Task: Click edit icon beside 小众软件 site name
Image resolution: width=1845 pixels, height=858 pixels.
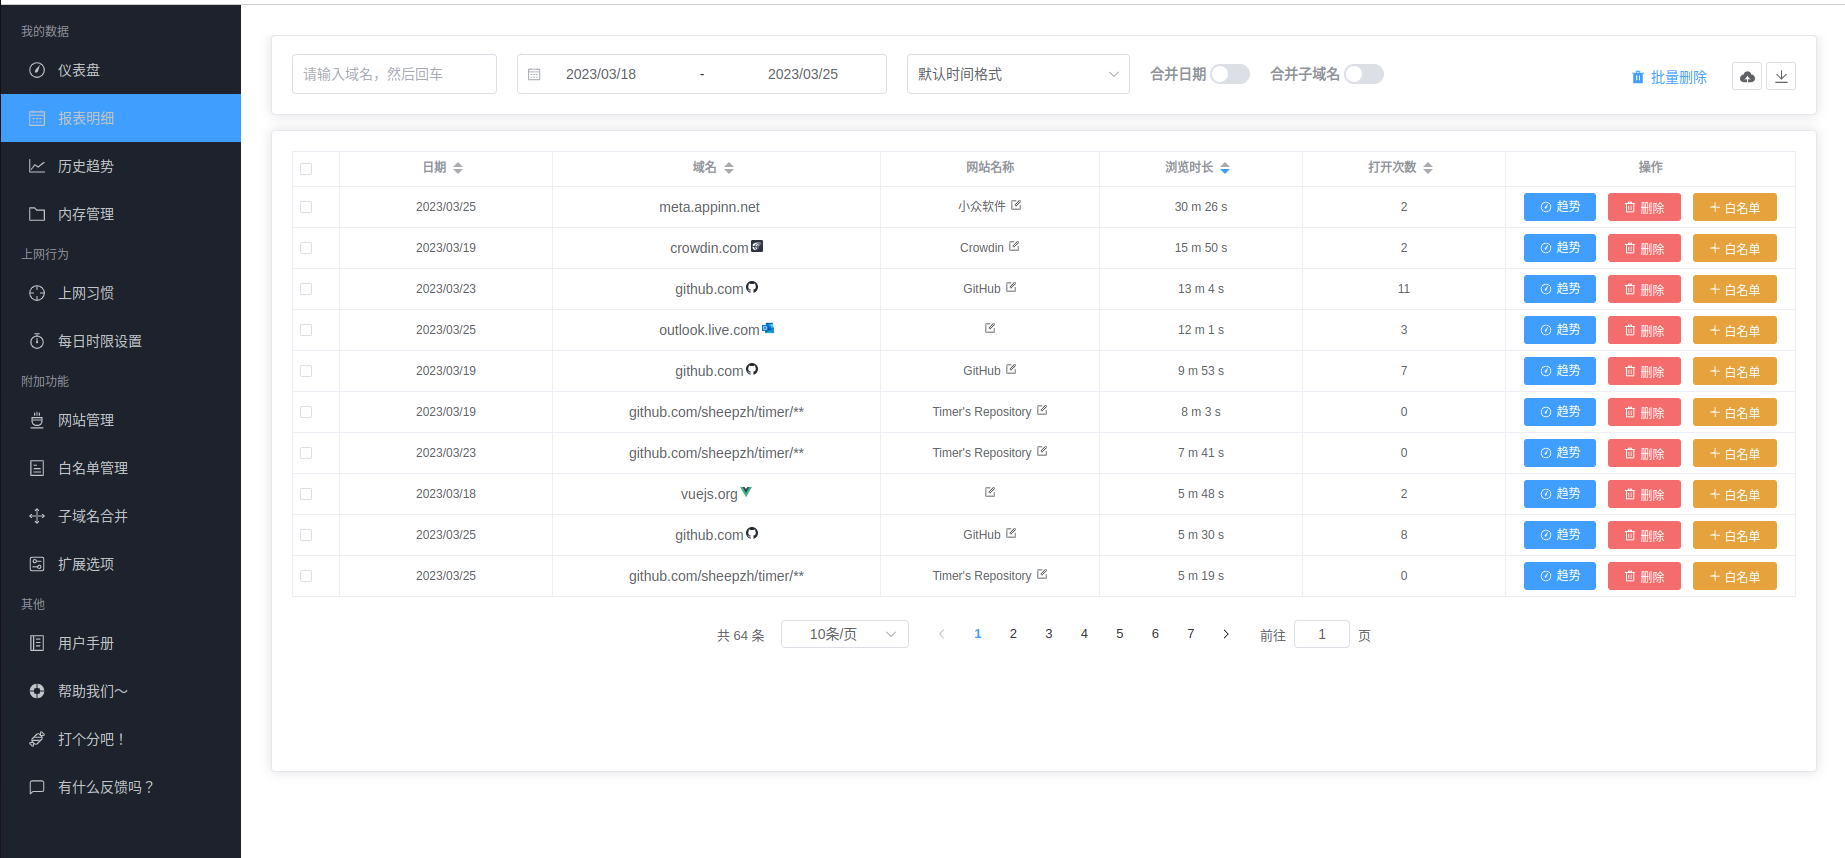Action: (1016, 205)
